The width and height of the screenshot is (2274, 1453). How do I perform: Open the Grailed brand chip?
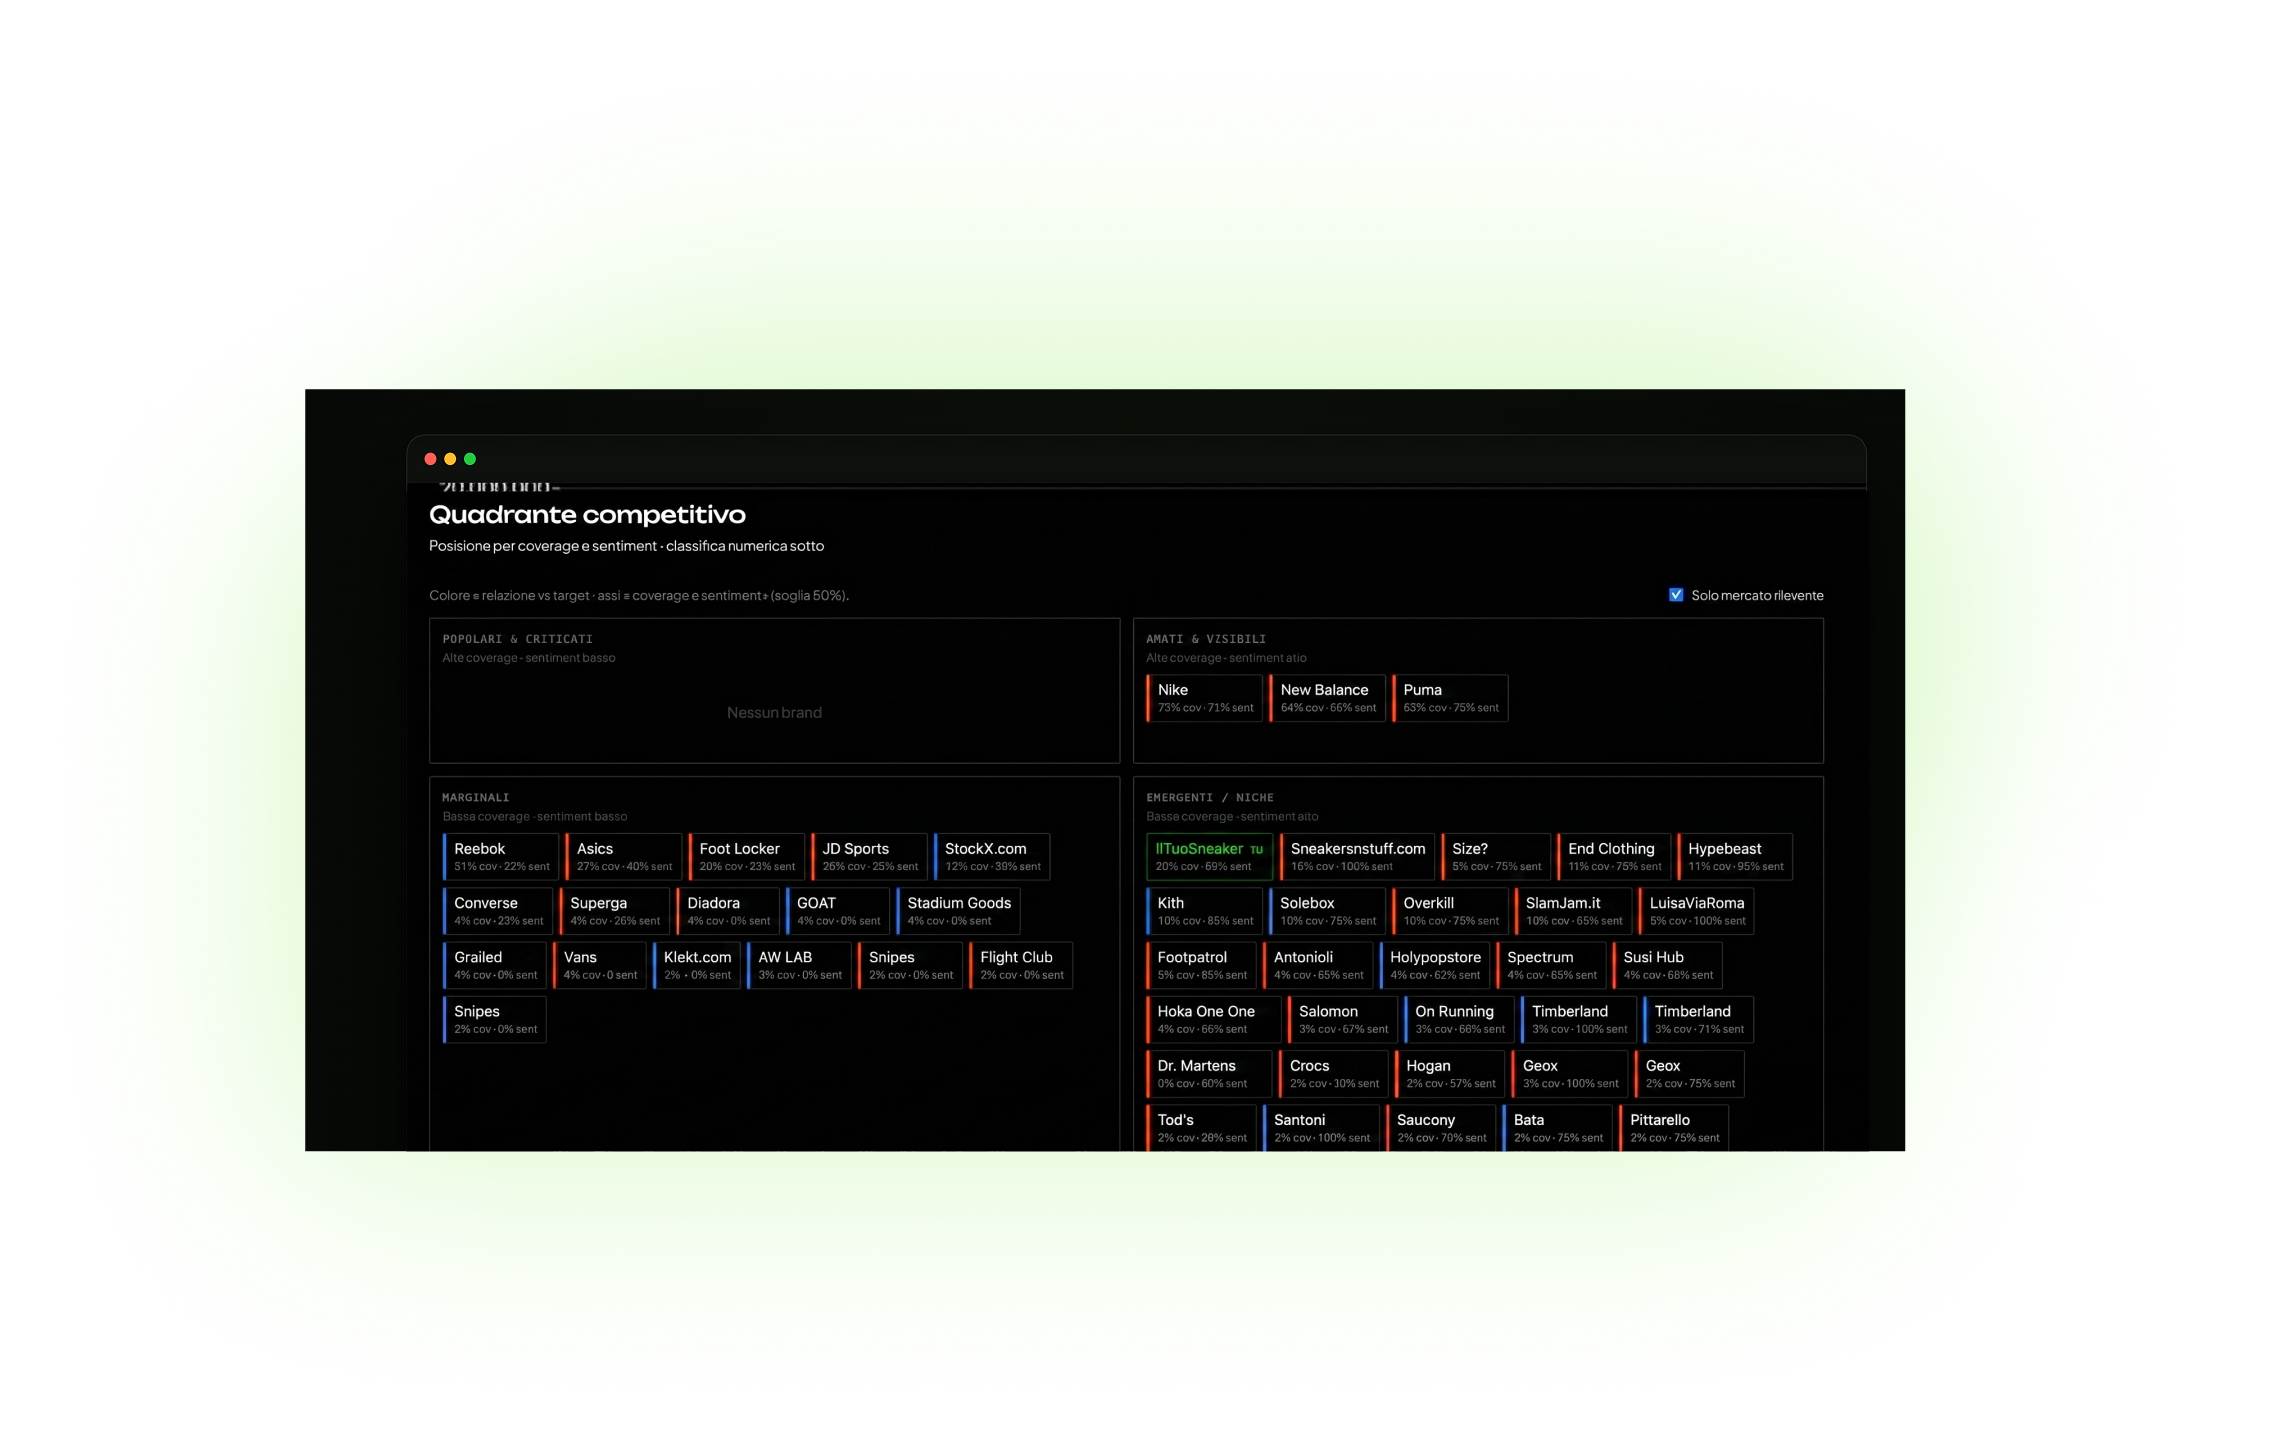pos(494,965)
